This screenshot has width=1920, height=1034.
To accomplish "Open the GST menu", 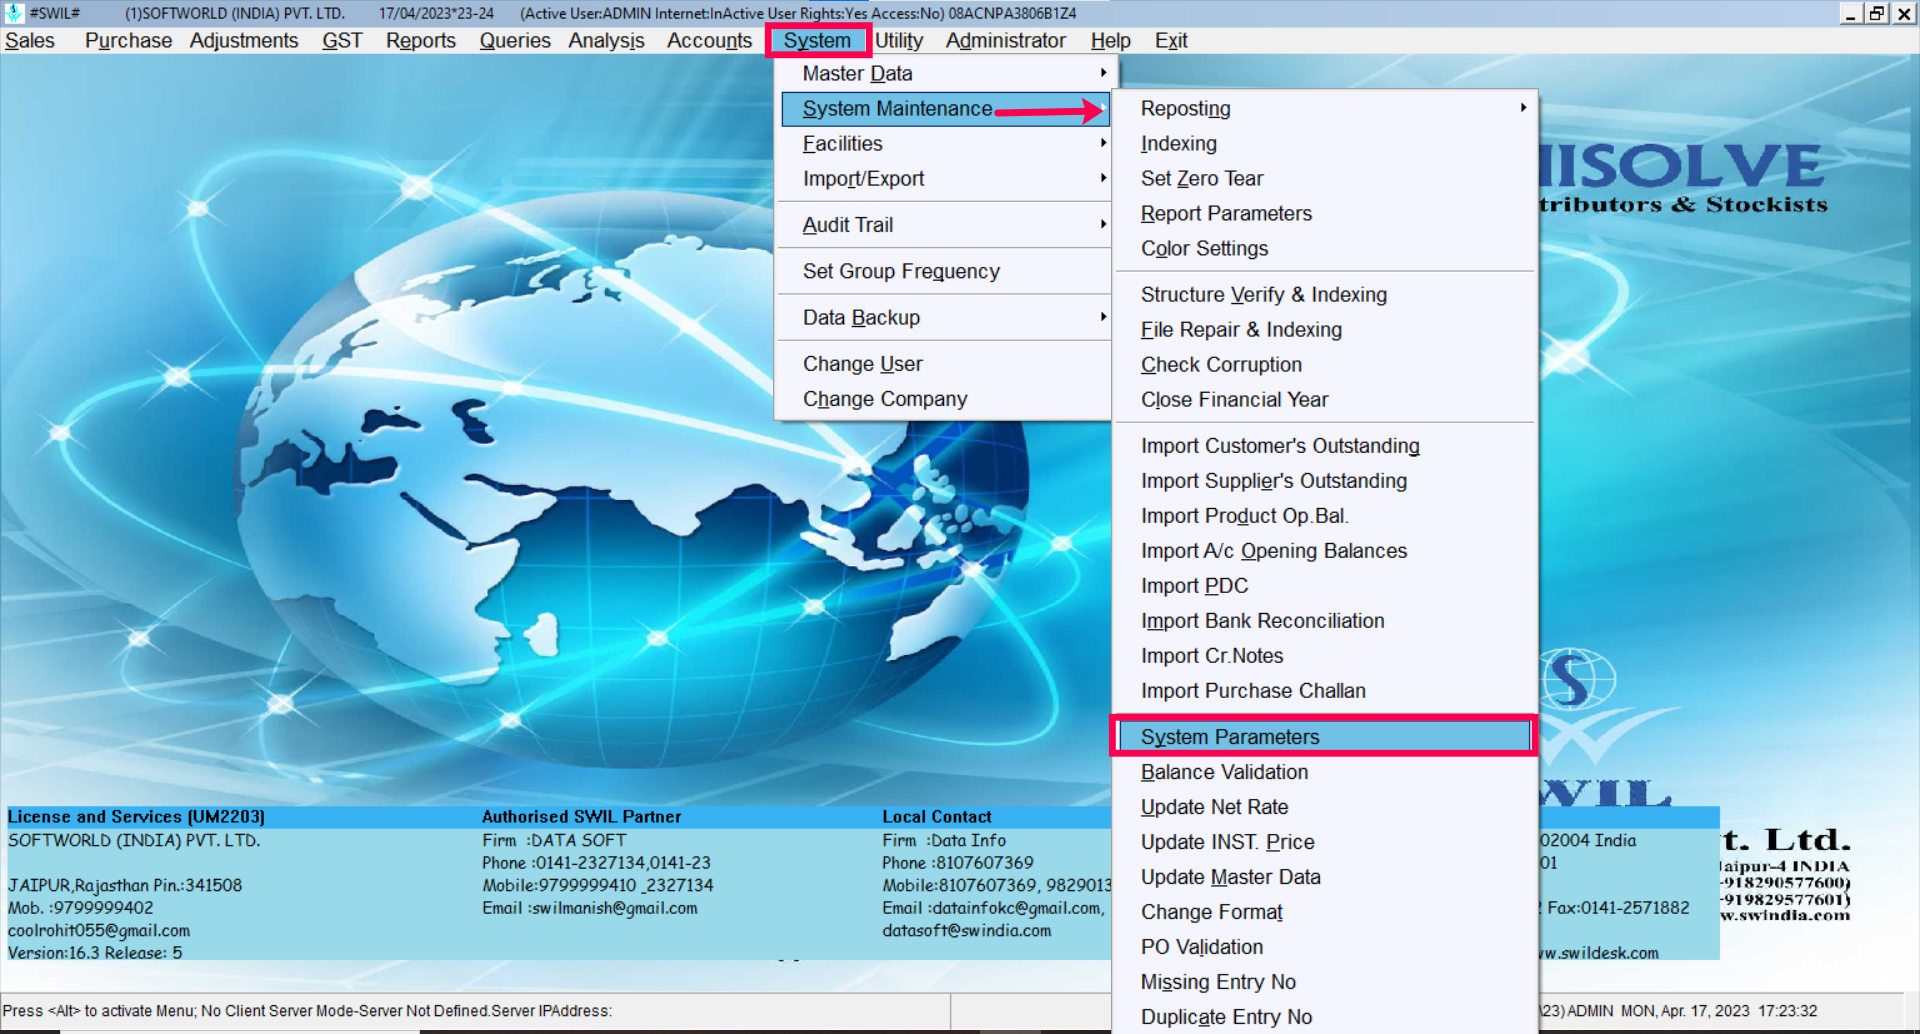I will (x=342, y=41).
